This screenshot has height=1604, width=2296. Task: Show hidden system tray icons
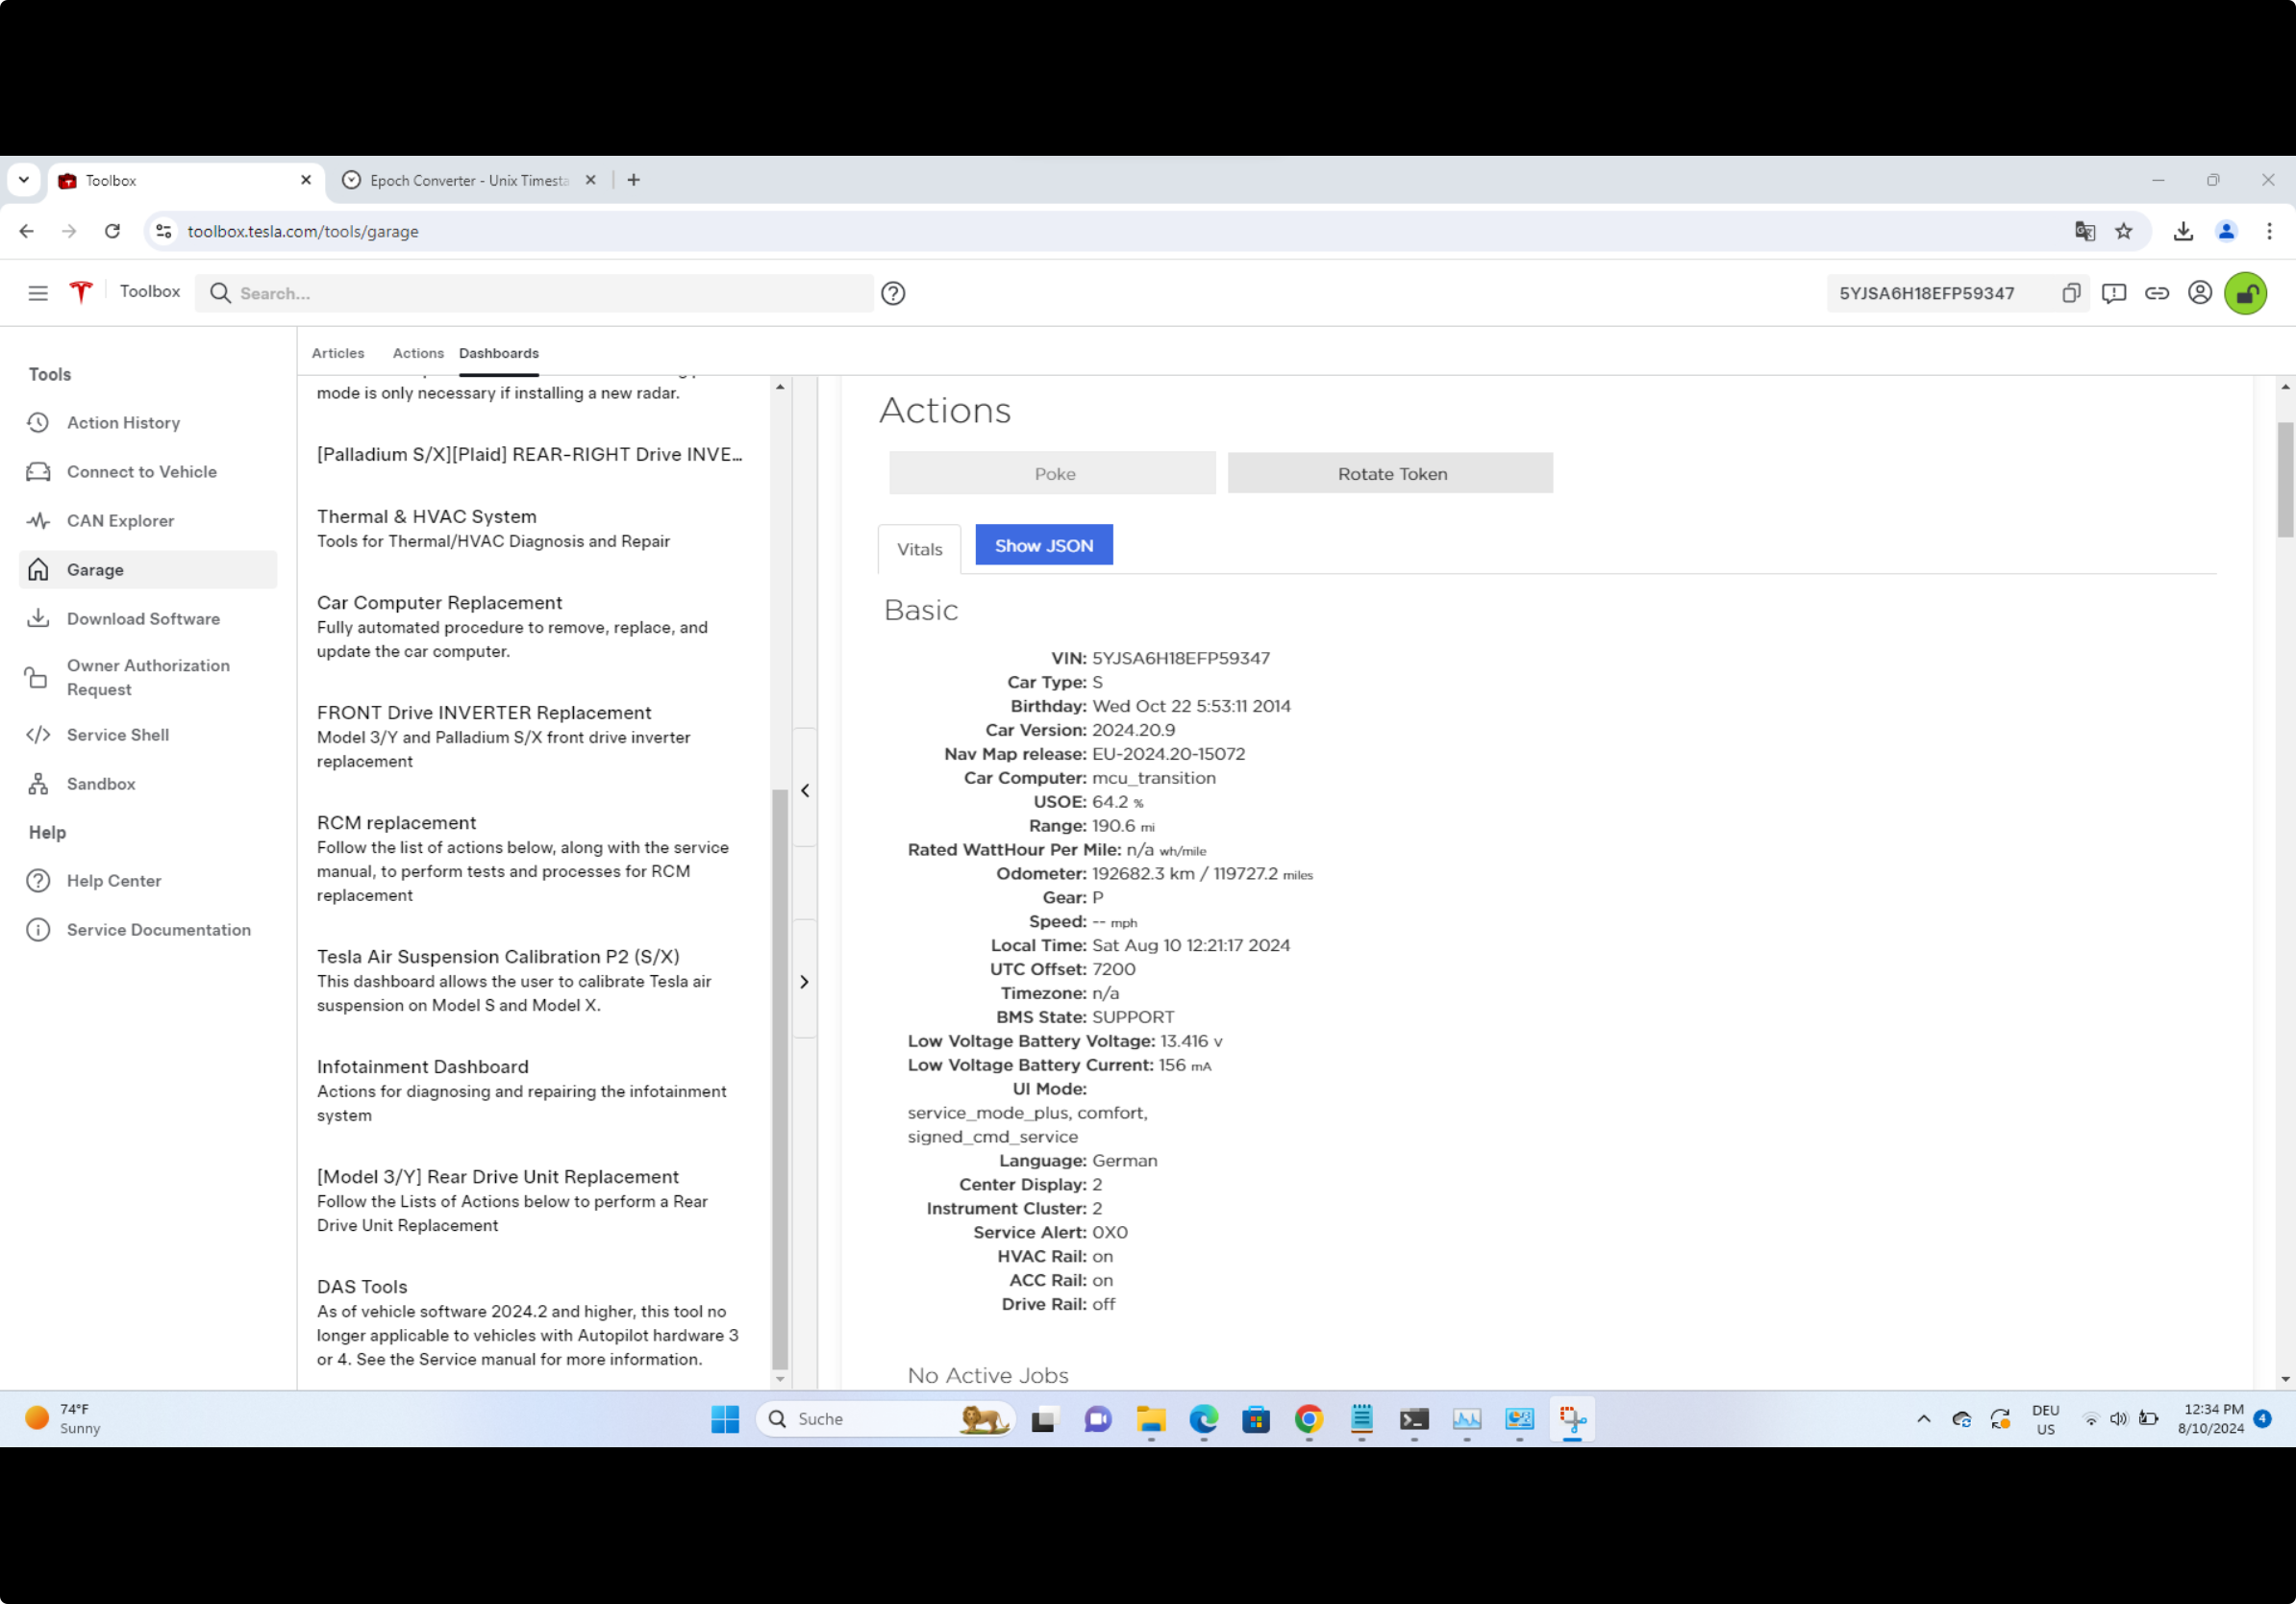click(x=1924, y=1419)
